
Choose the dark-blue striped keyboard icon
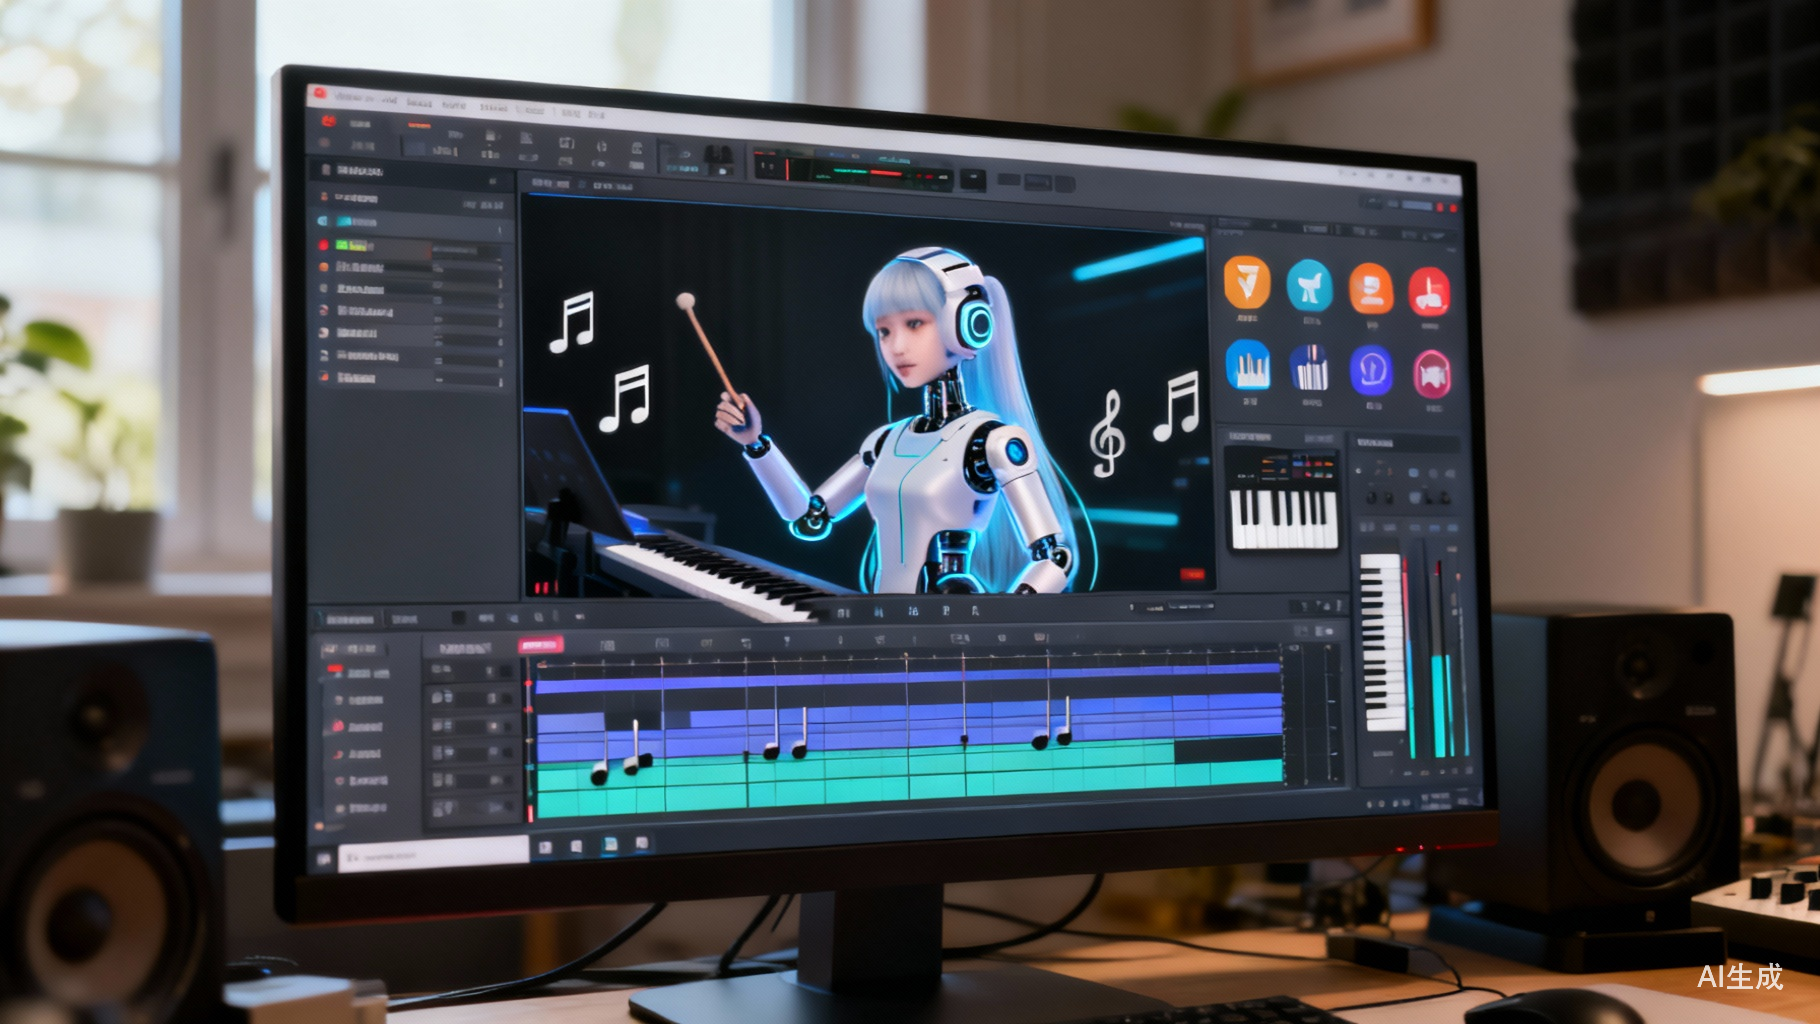click(1309, 368)
